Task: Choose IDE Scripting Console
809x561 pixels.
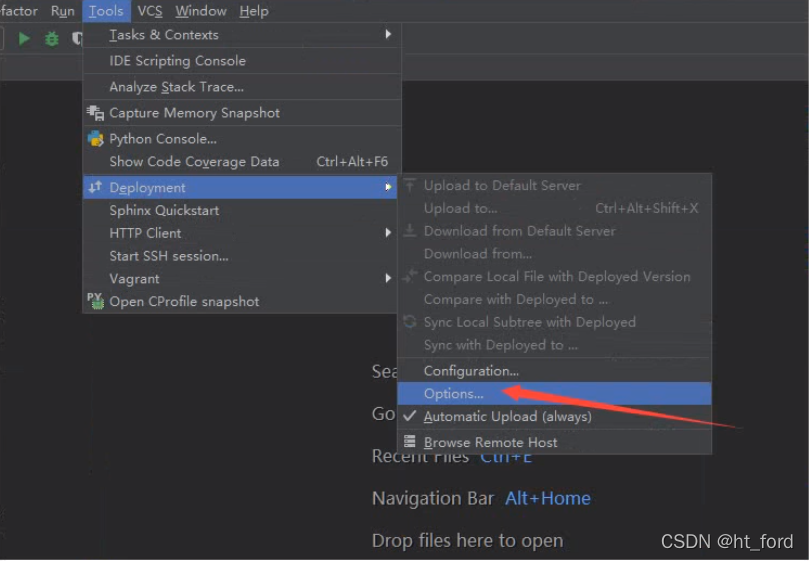Action: point(242,61)
